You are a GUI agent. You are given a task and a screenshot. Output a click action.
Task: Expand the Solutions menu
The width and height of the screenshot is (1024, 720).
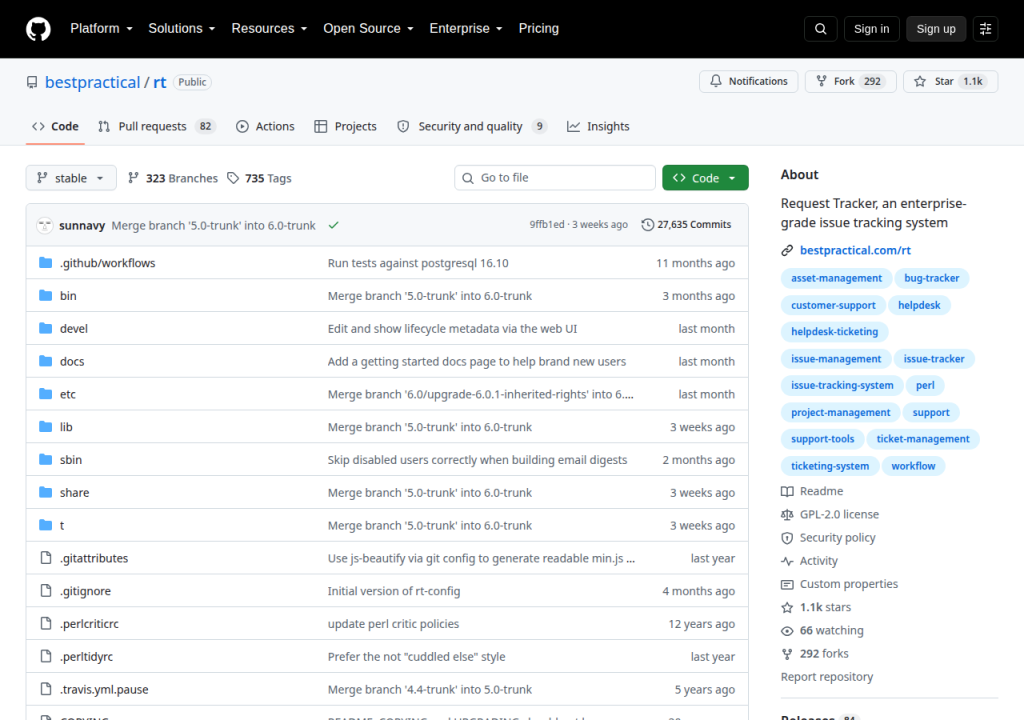point(182,29)
